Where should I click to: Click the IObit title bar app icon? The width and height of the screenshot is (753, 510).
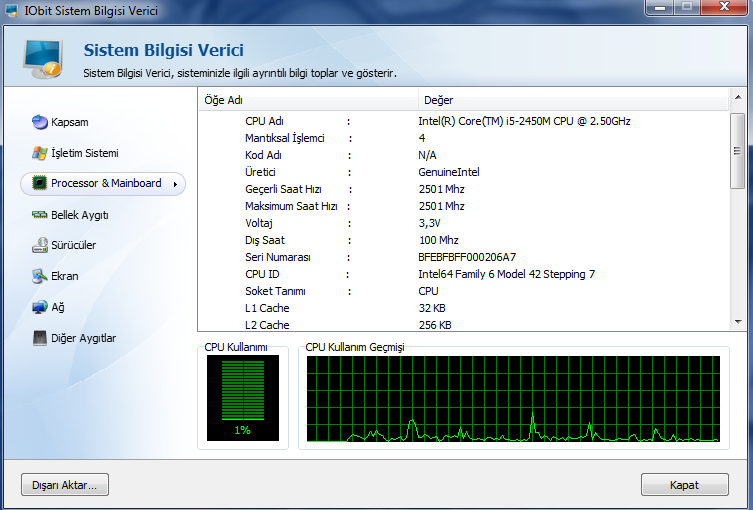[12, 11]
